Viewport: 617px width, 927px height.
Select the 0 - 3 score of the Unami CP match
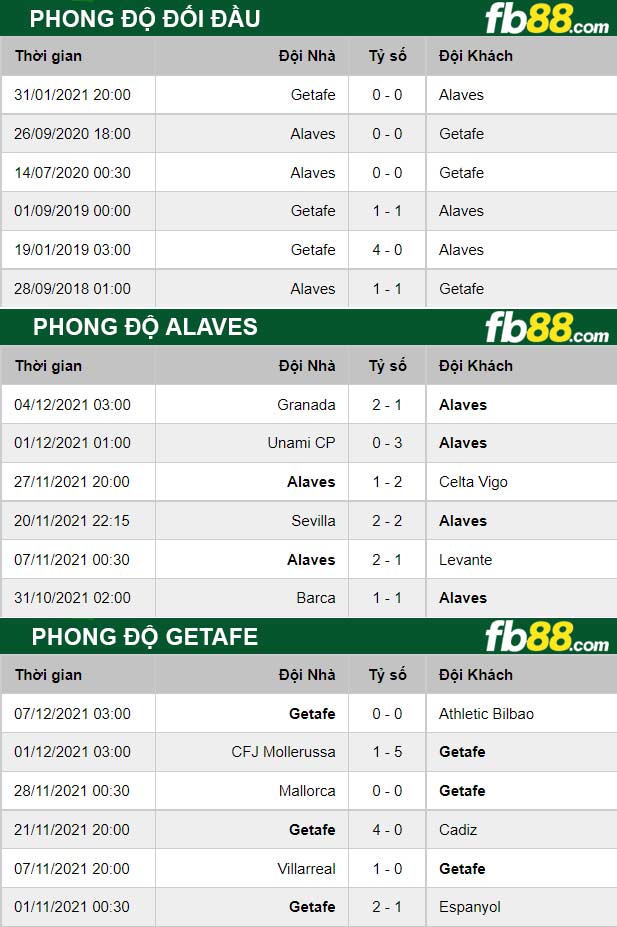click(x=387, y=443)
